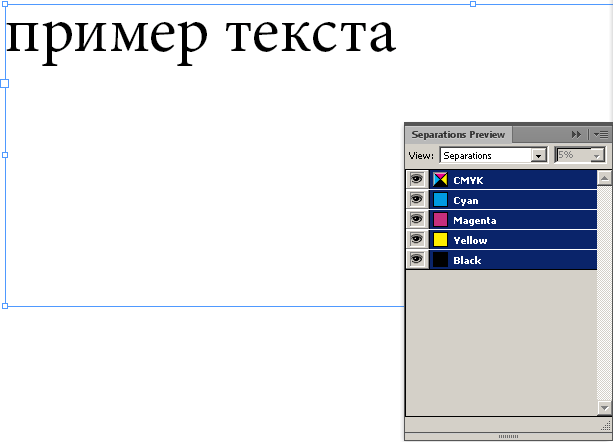
Task: Click the scrollbar up arrow in panel
Action: coord(604,178)
